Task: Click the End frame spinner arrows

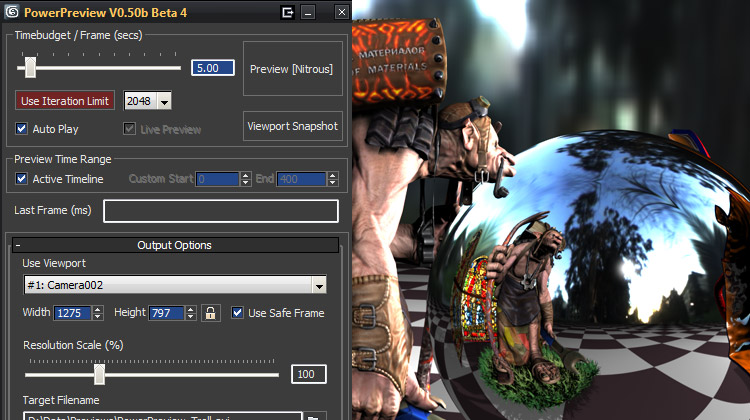Action: tap(332, 179)
